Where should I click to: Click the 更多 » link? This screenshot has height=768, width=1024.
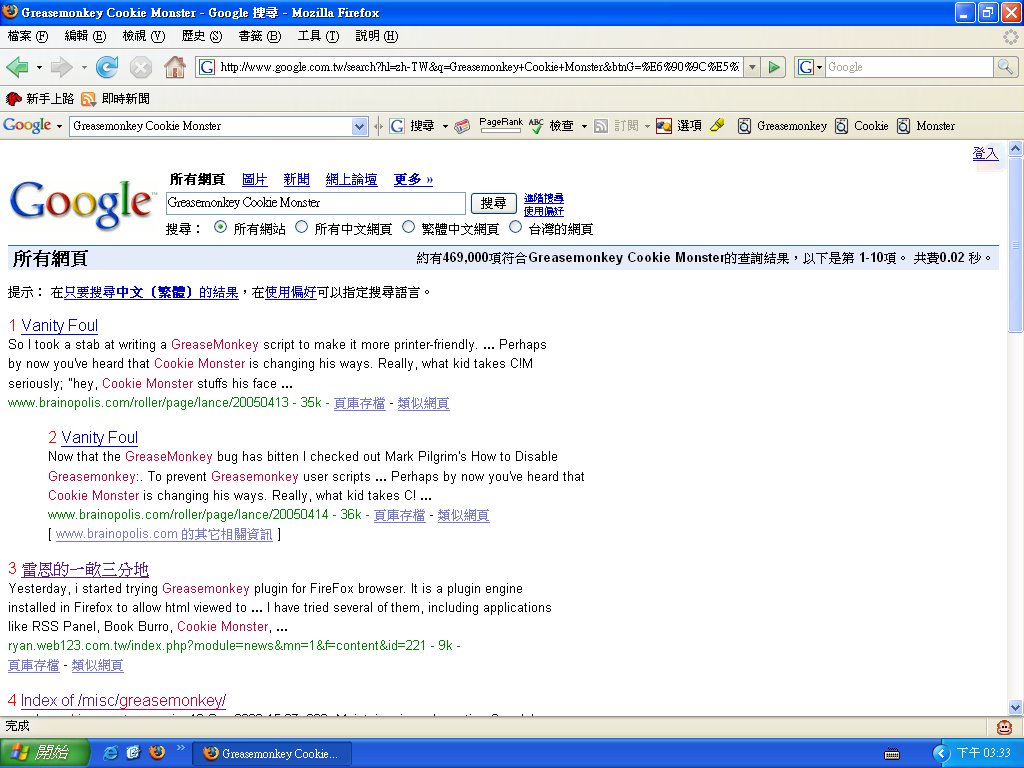click(413, 180)
